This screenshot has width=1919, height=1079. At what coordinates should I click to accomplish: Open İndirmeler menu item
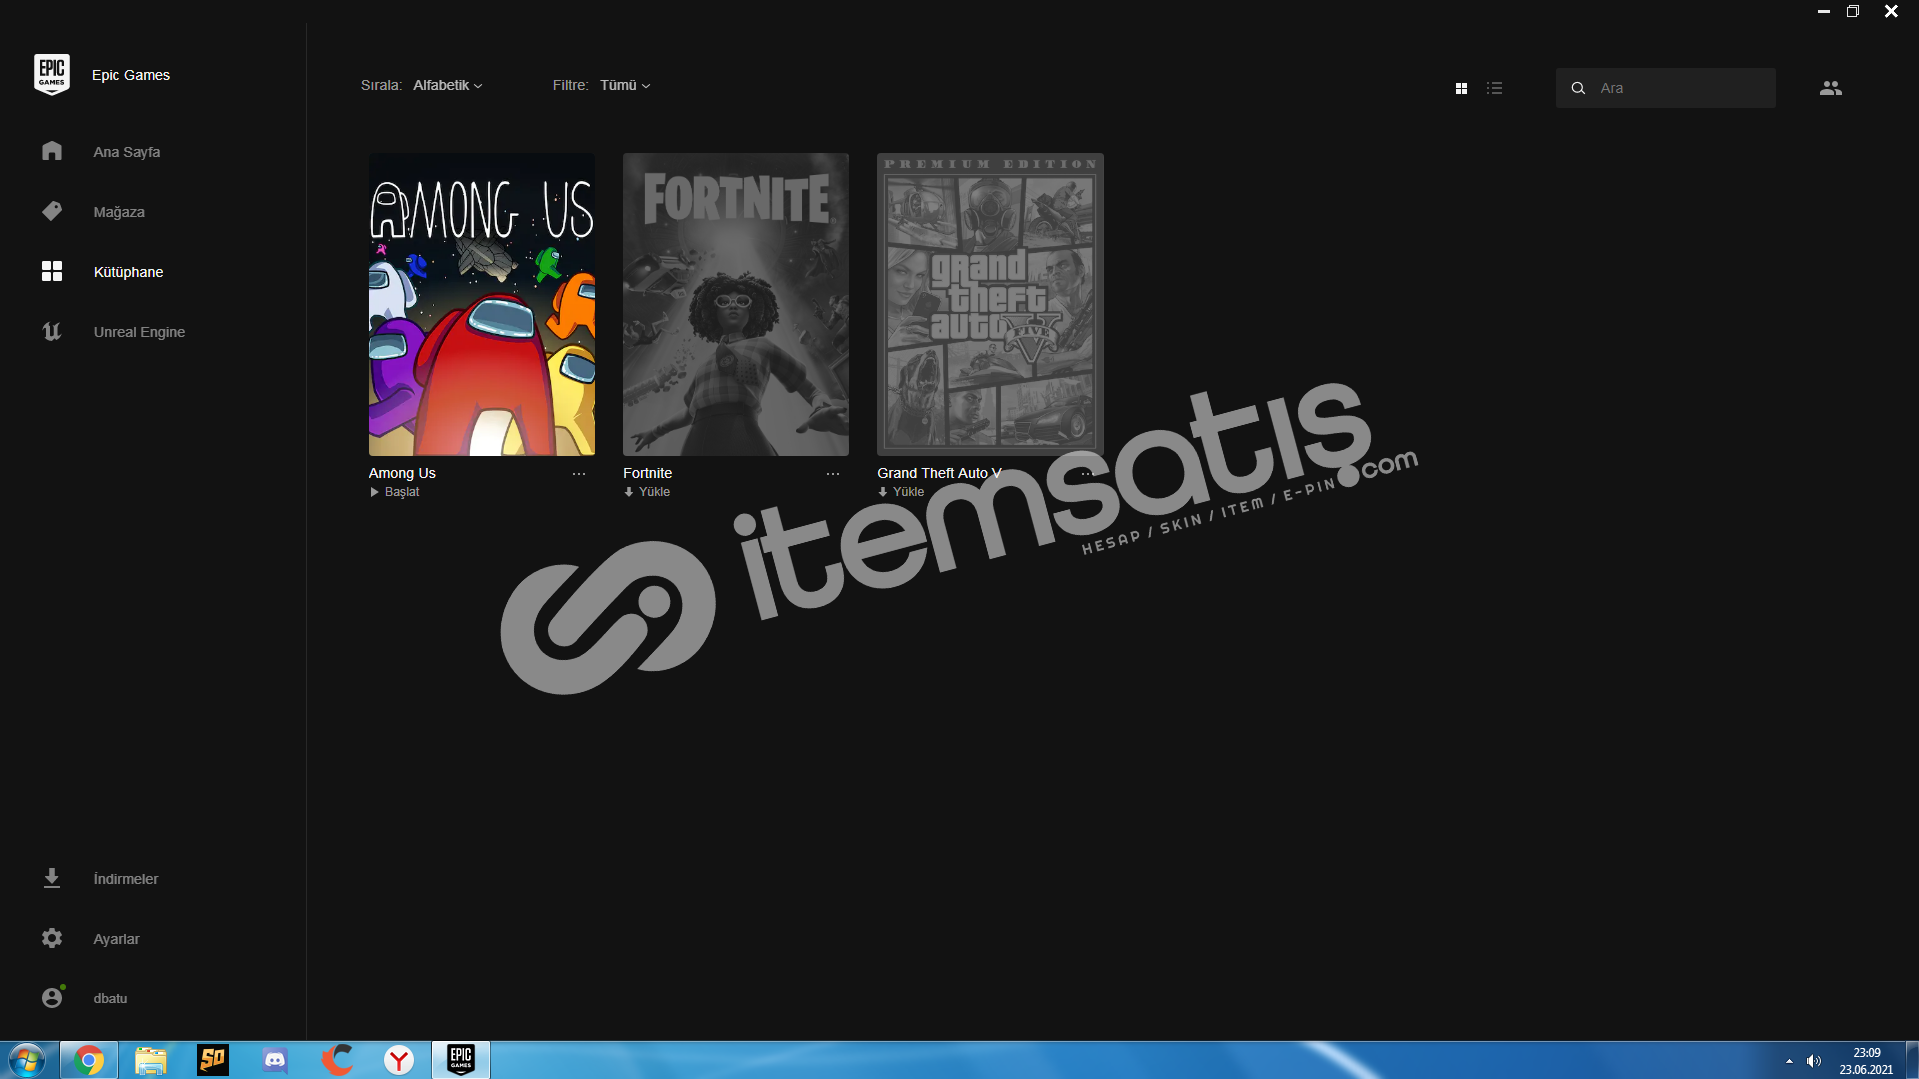(x=126, y=879)
